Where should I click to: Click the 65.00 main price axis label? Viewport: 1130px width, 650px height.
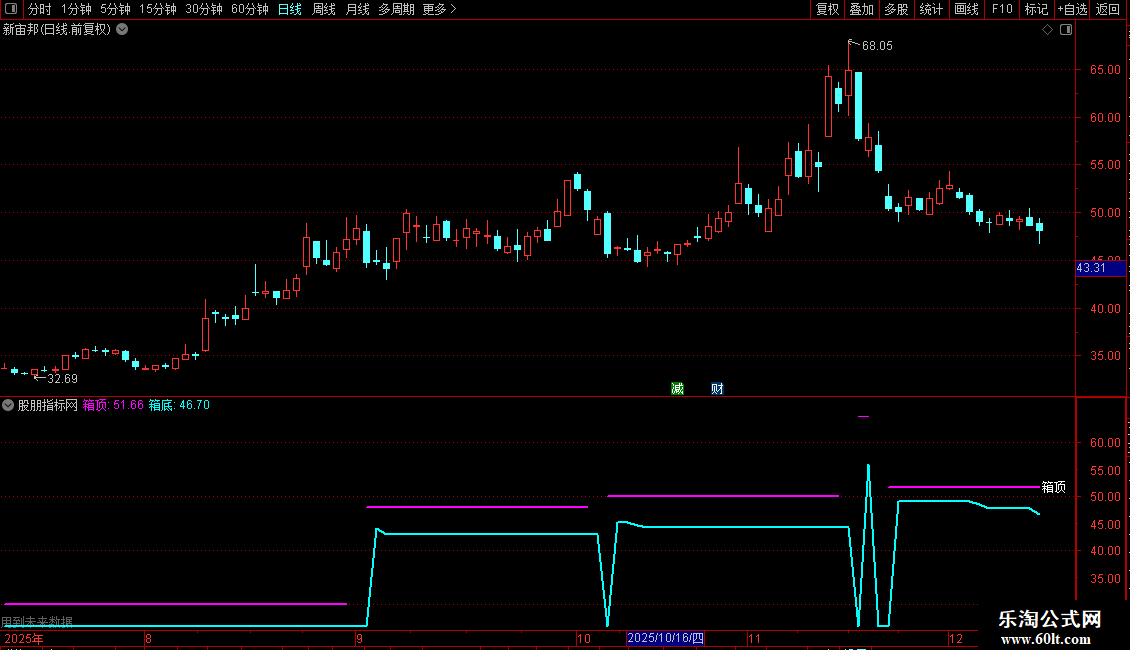(1105, 70)
